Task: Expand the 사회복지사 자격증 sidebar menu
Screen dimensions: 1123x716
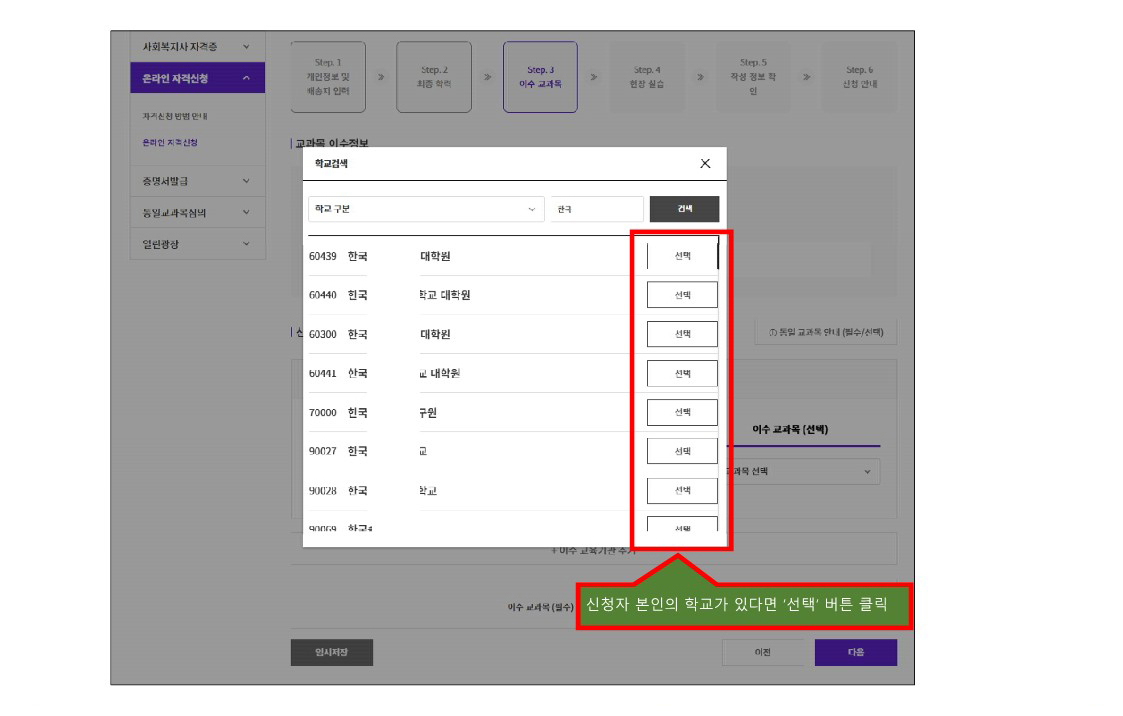Action: (x=197, y=47)
